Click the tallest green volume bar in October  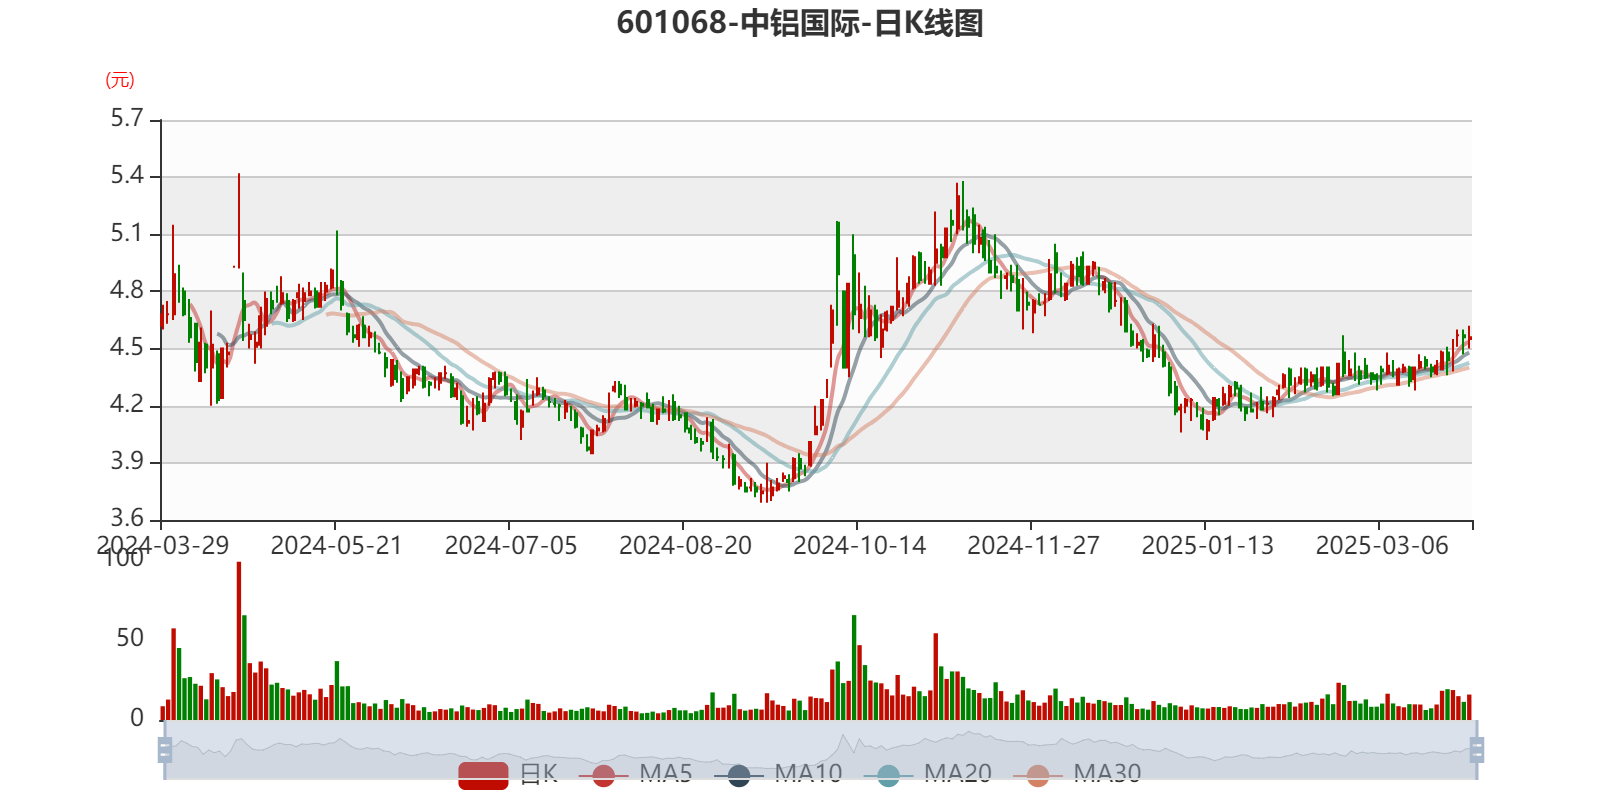[854, 667]
